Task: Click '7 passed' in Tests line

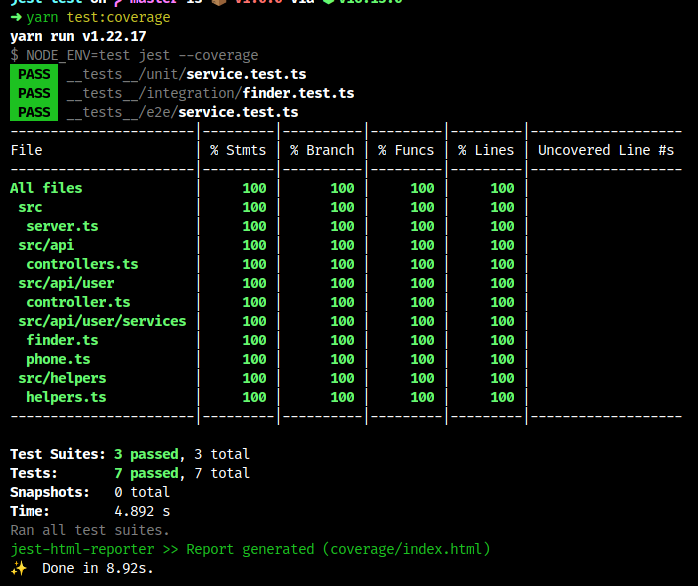Action: [147, 473]
